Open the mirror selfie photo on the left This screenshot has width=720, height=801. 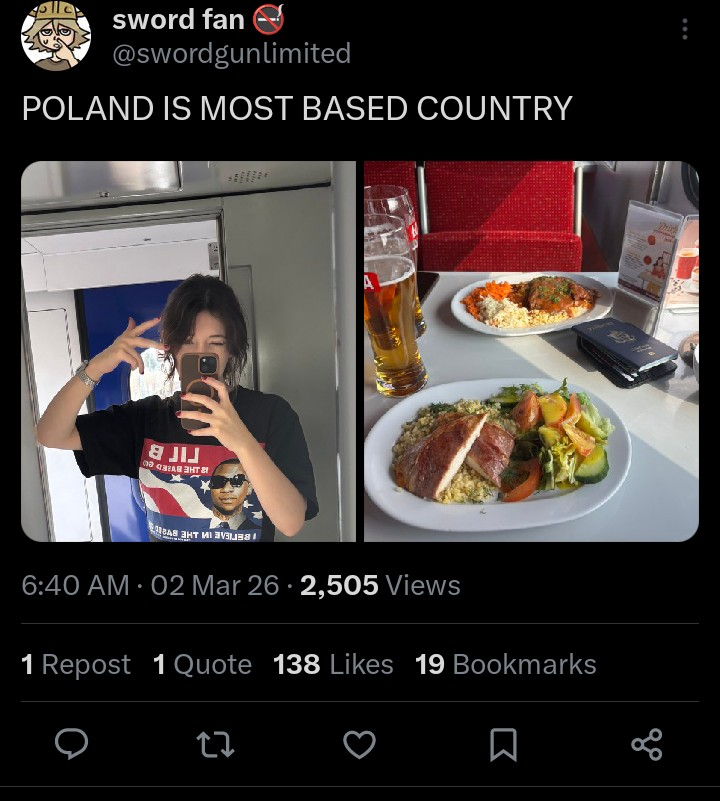[x=188, y=351]
